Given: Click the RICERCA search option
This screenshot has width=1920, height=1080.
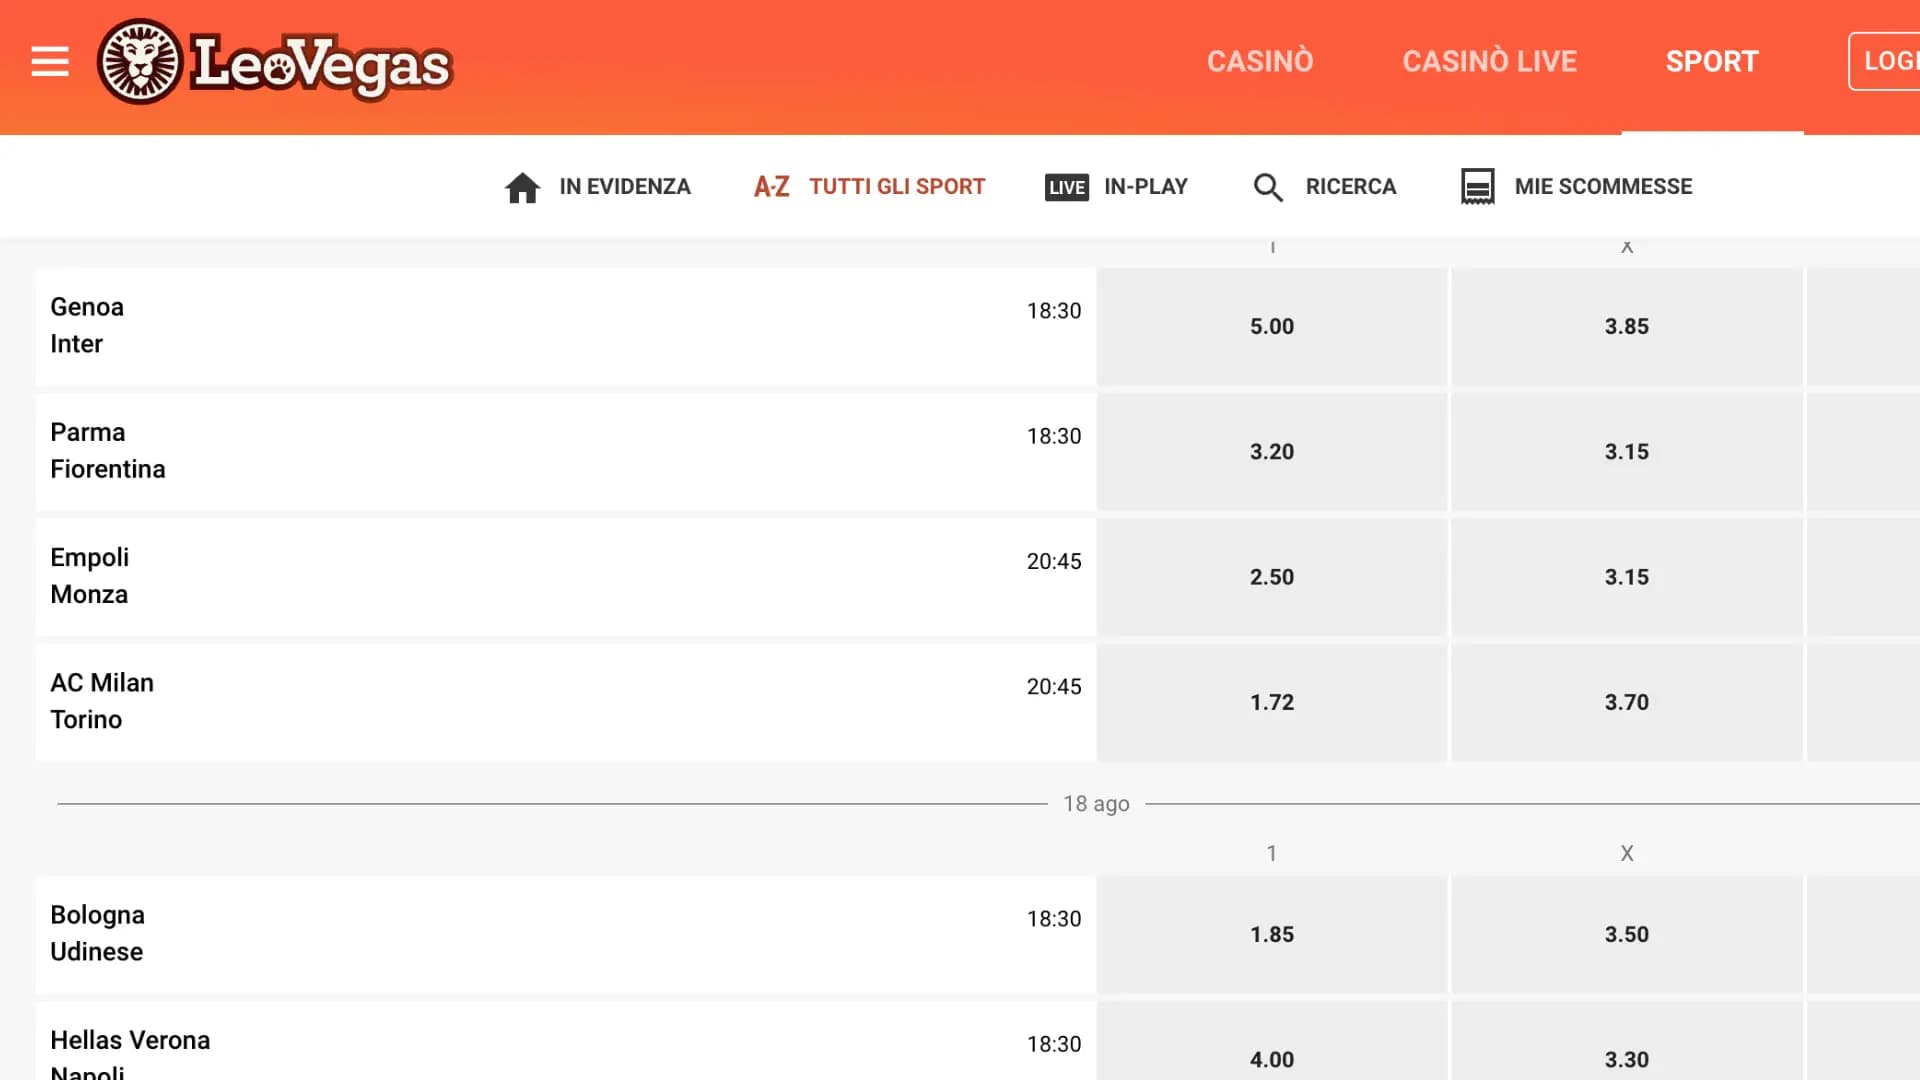Looking at the screenshot, I should 1350,186.
